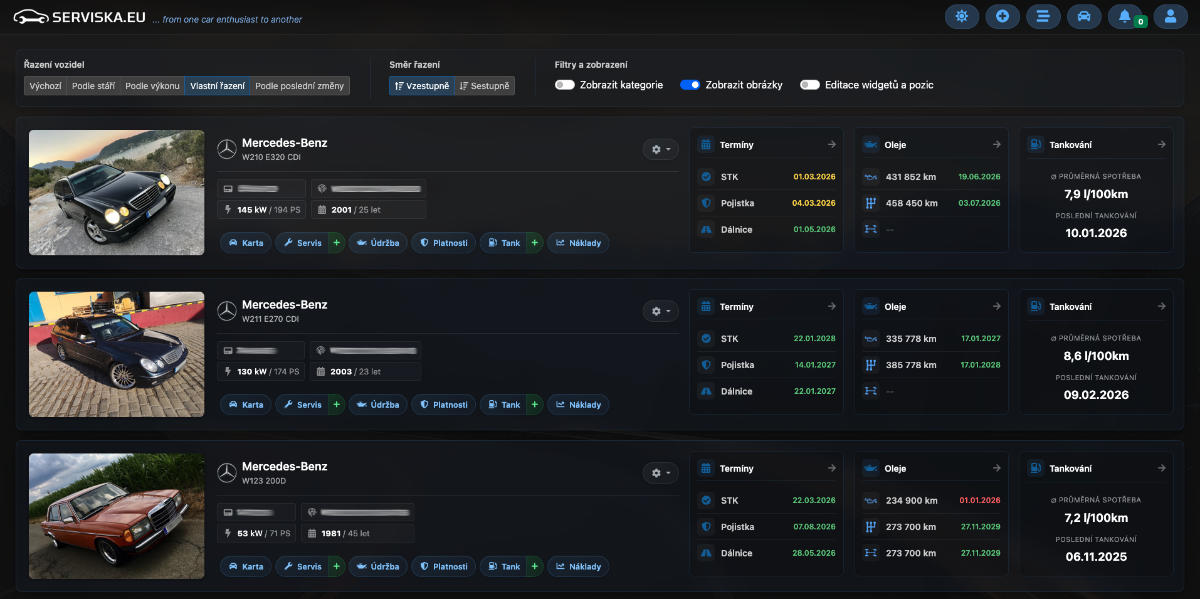Switch sort direction to Sestupně
This screenshot has width=1200, height=599.
click(485, 86)
